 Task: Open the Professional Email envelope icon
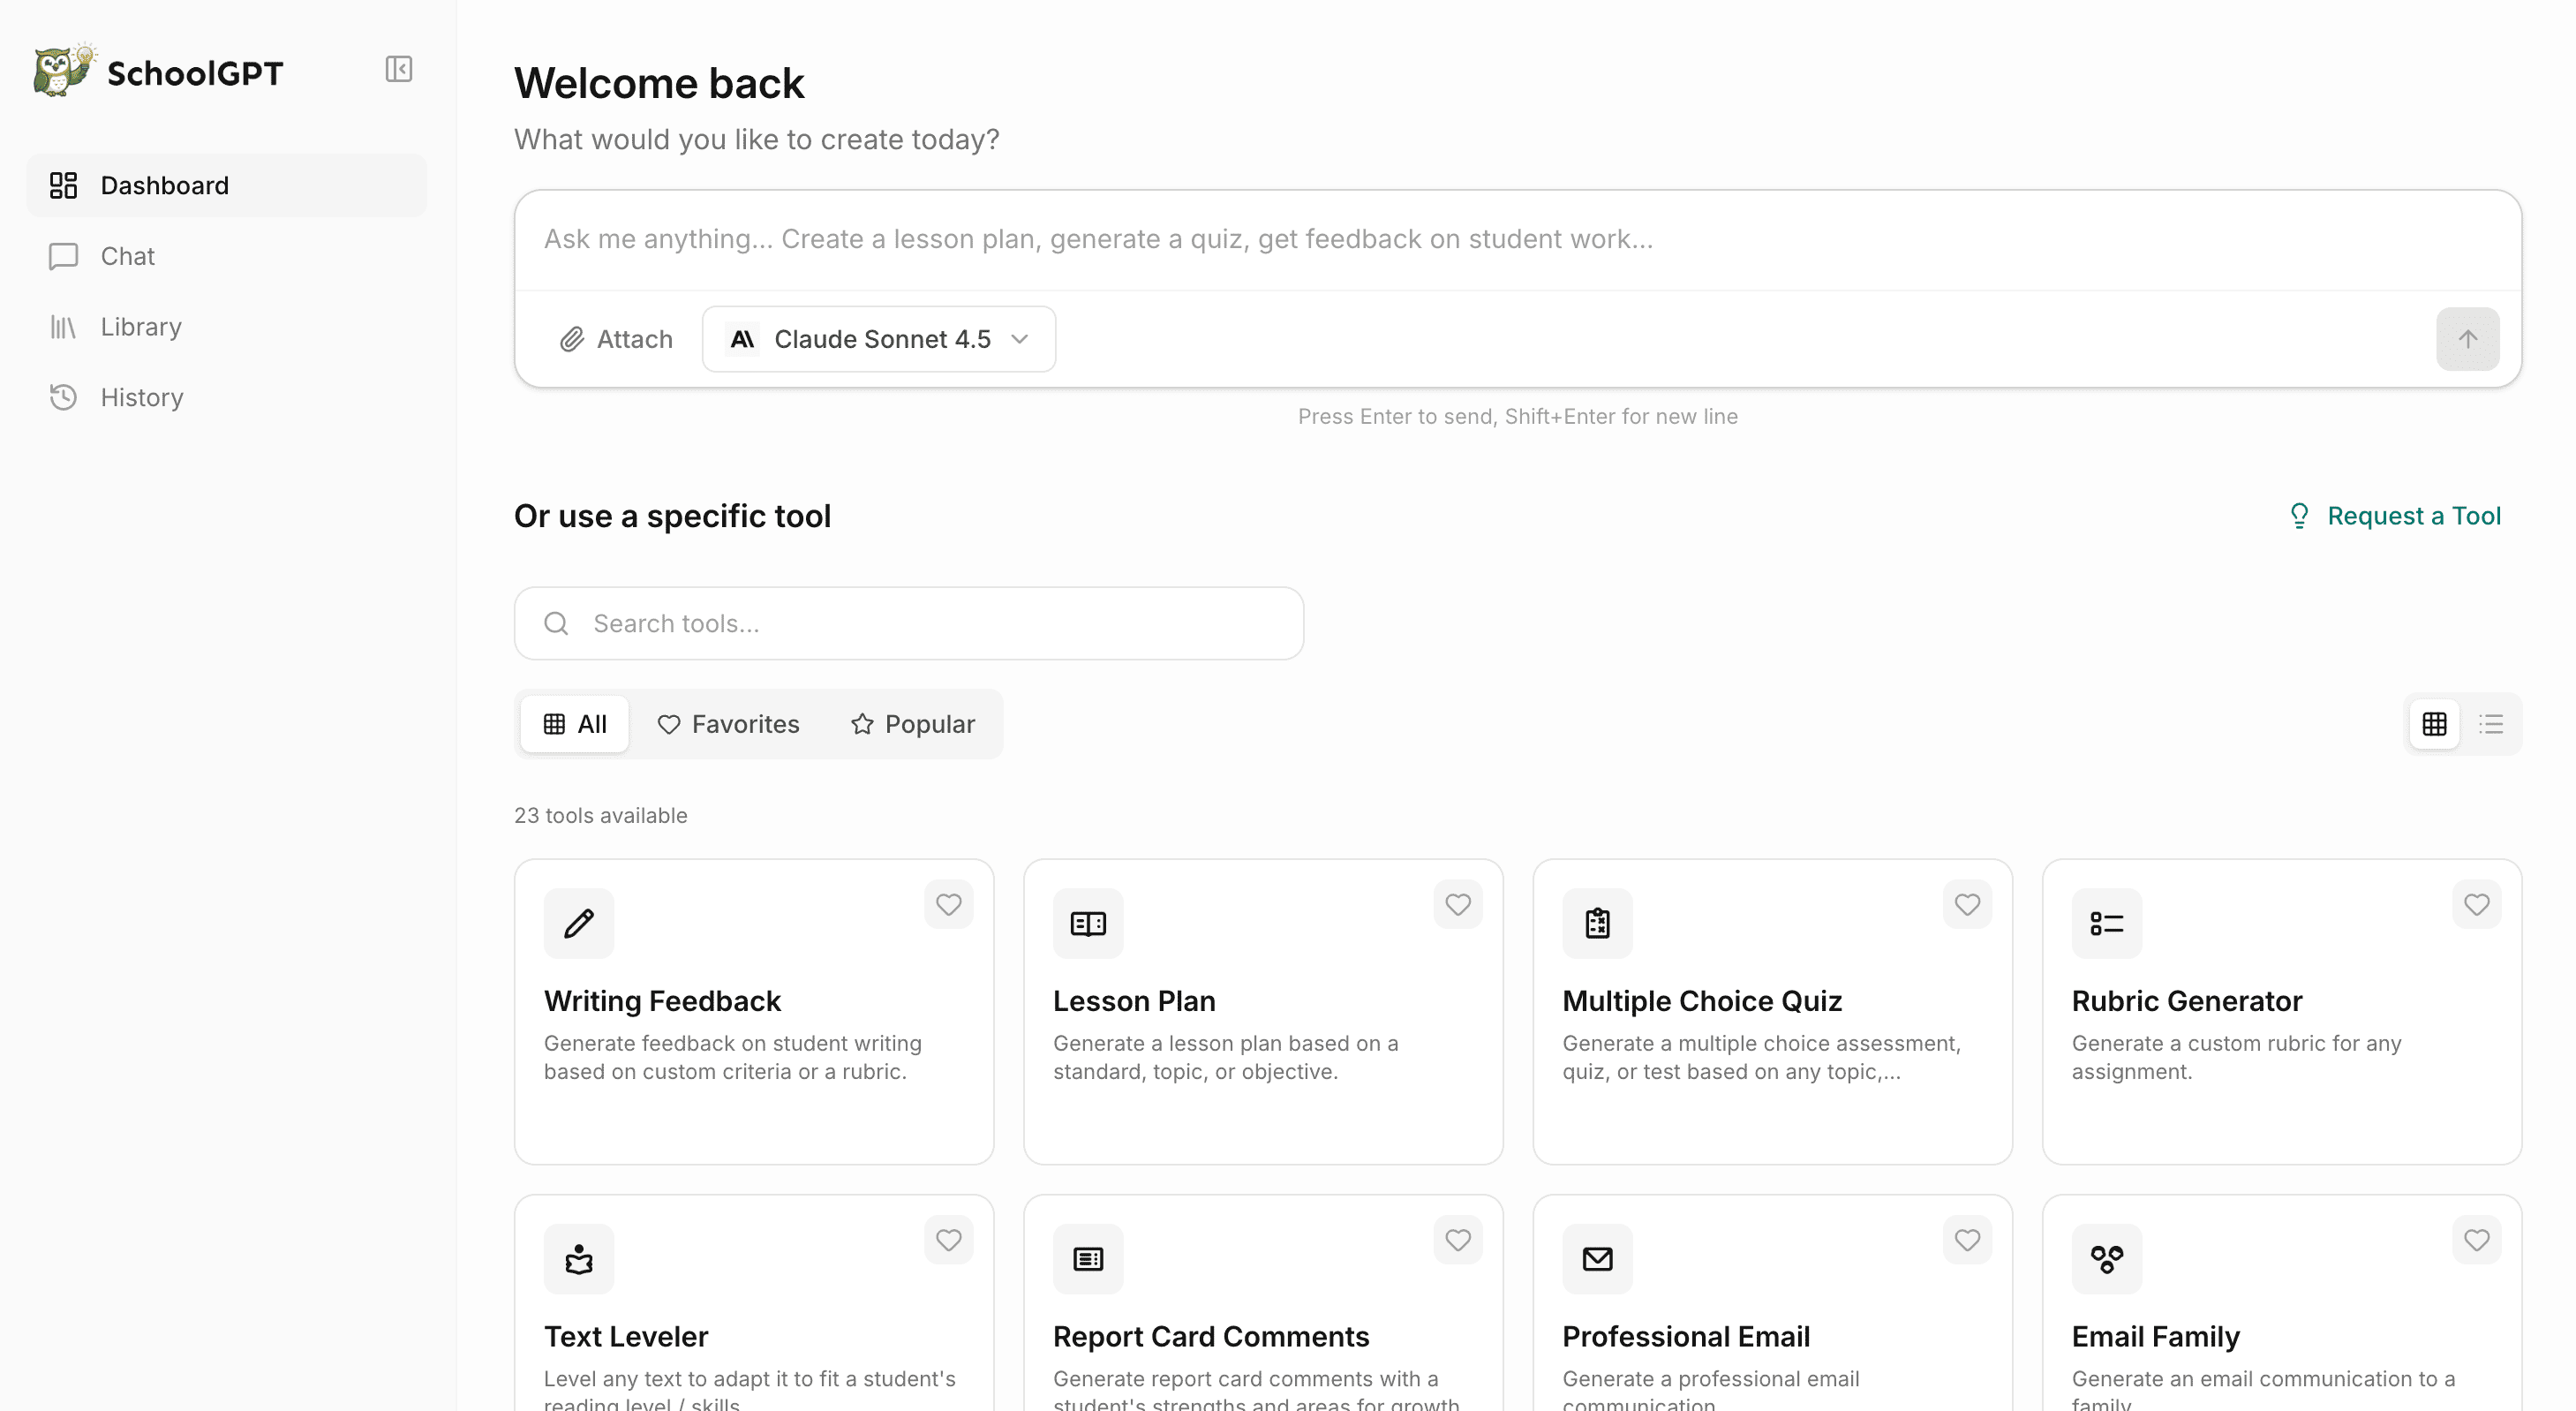1596,1258
